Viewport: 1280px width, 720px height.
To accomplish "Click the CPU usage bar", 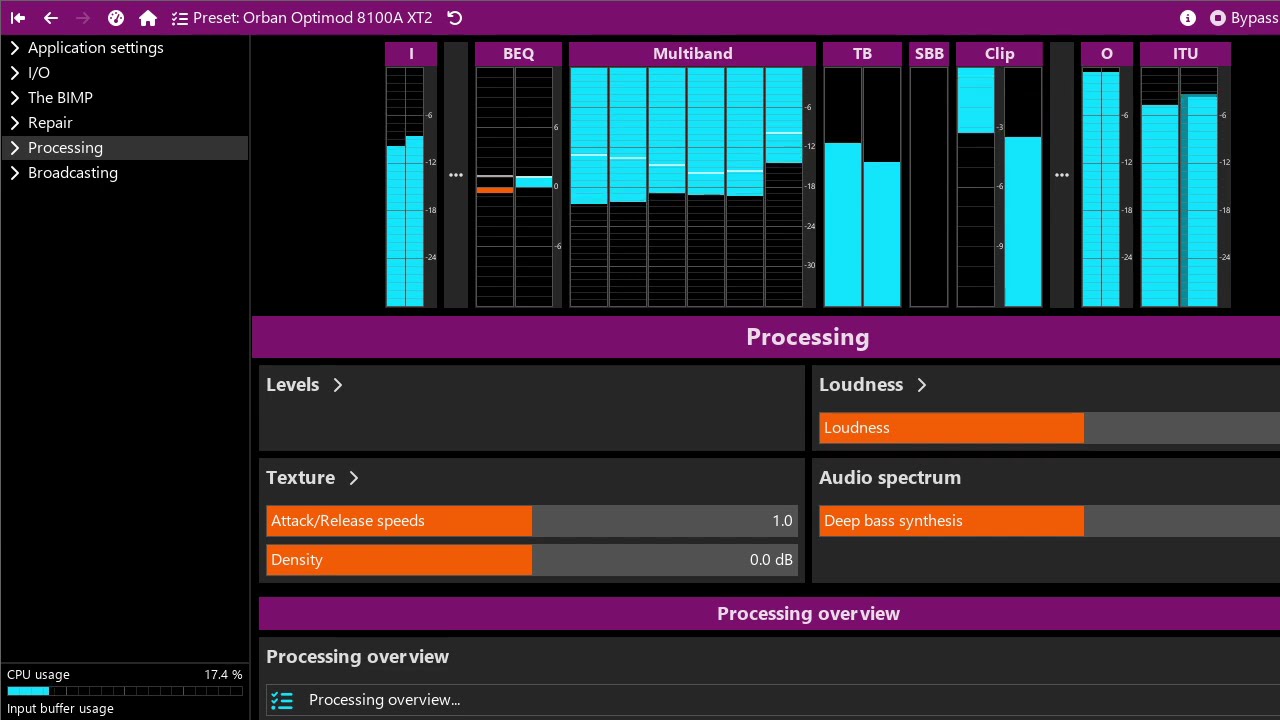I will point(124,691).
